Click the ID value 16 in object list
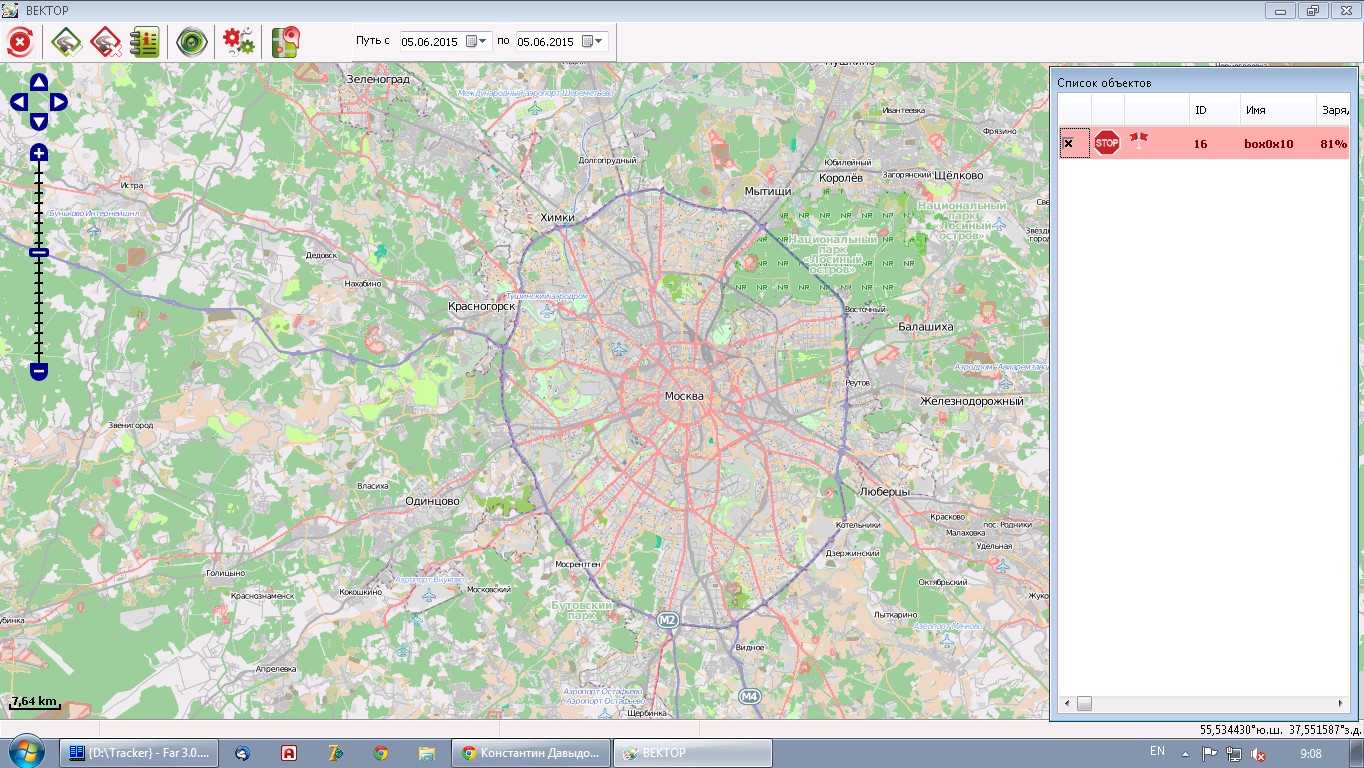Image resolution: width=1364 pixels, height=768 pixels. click(x=1200, y=144)
